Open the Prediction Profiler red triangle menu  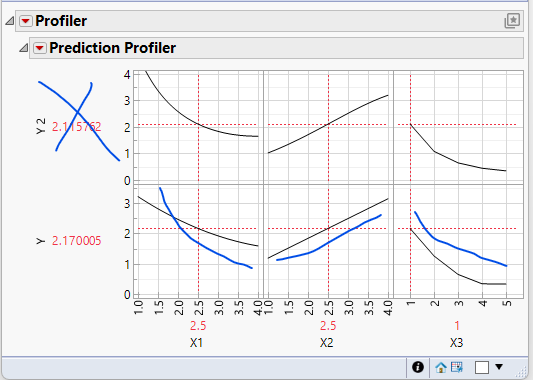[39, 48]
